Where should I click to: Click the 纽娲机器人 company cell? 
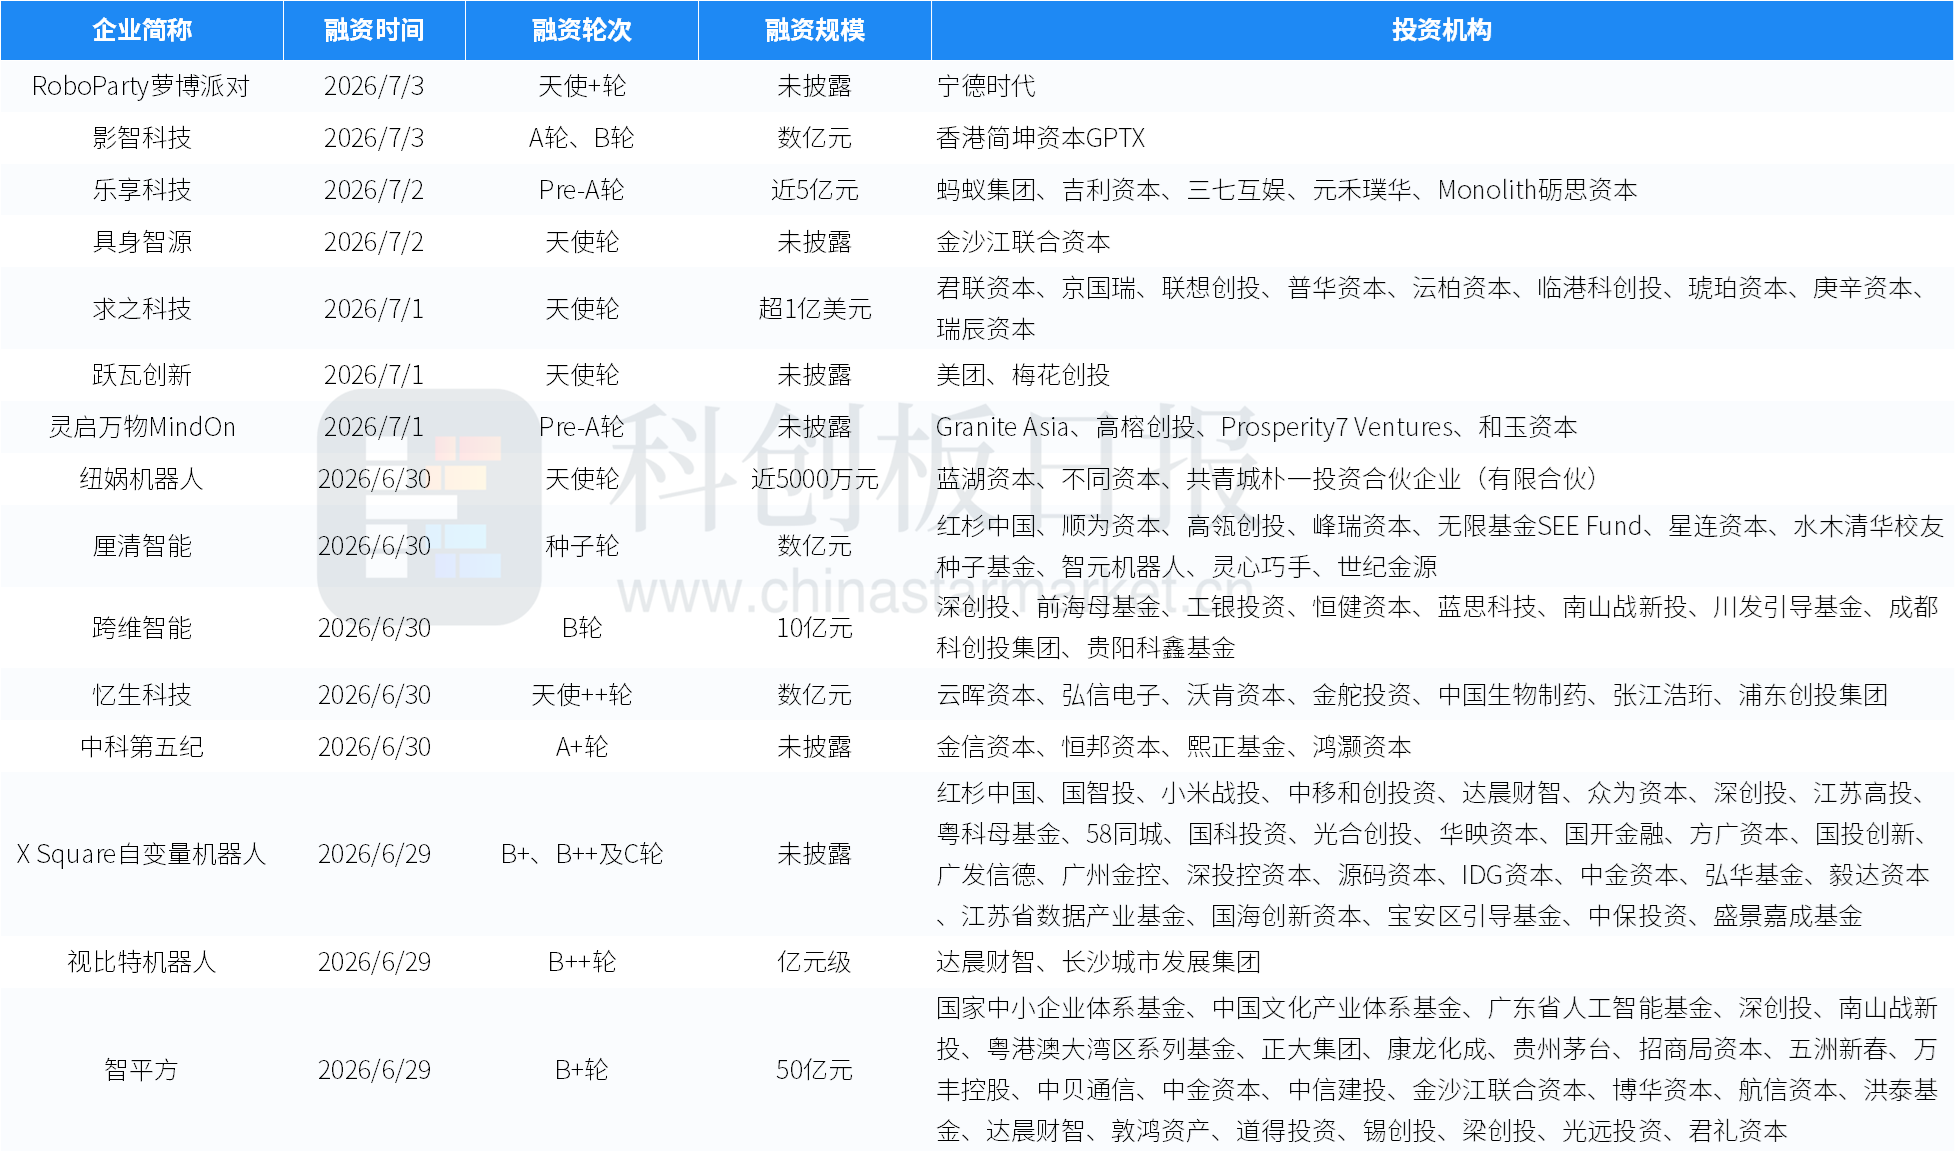[x=142, y=479]
